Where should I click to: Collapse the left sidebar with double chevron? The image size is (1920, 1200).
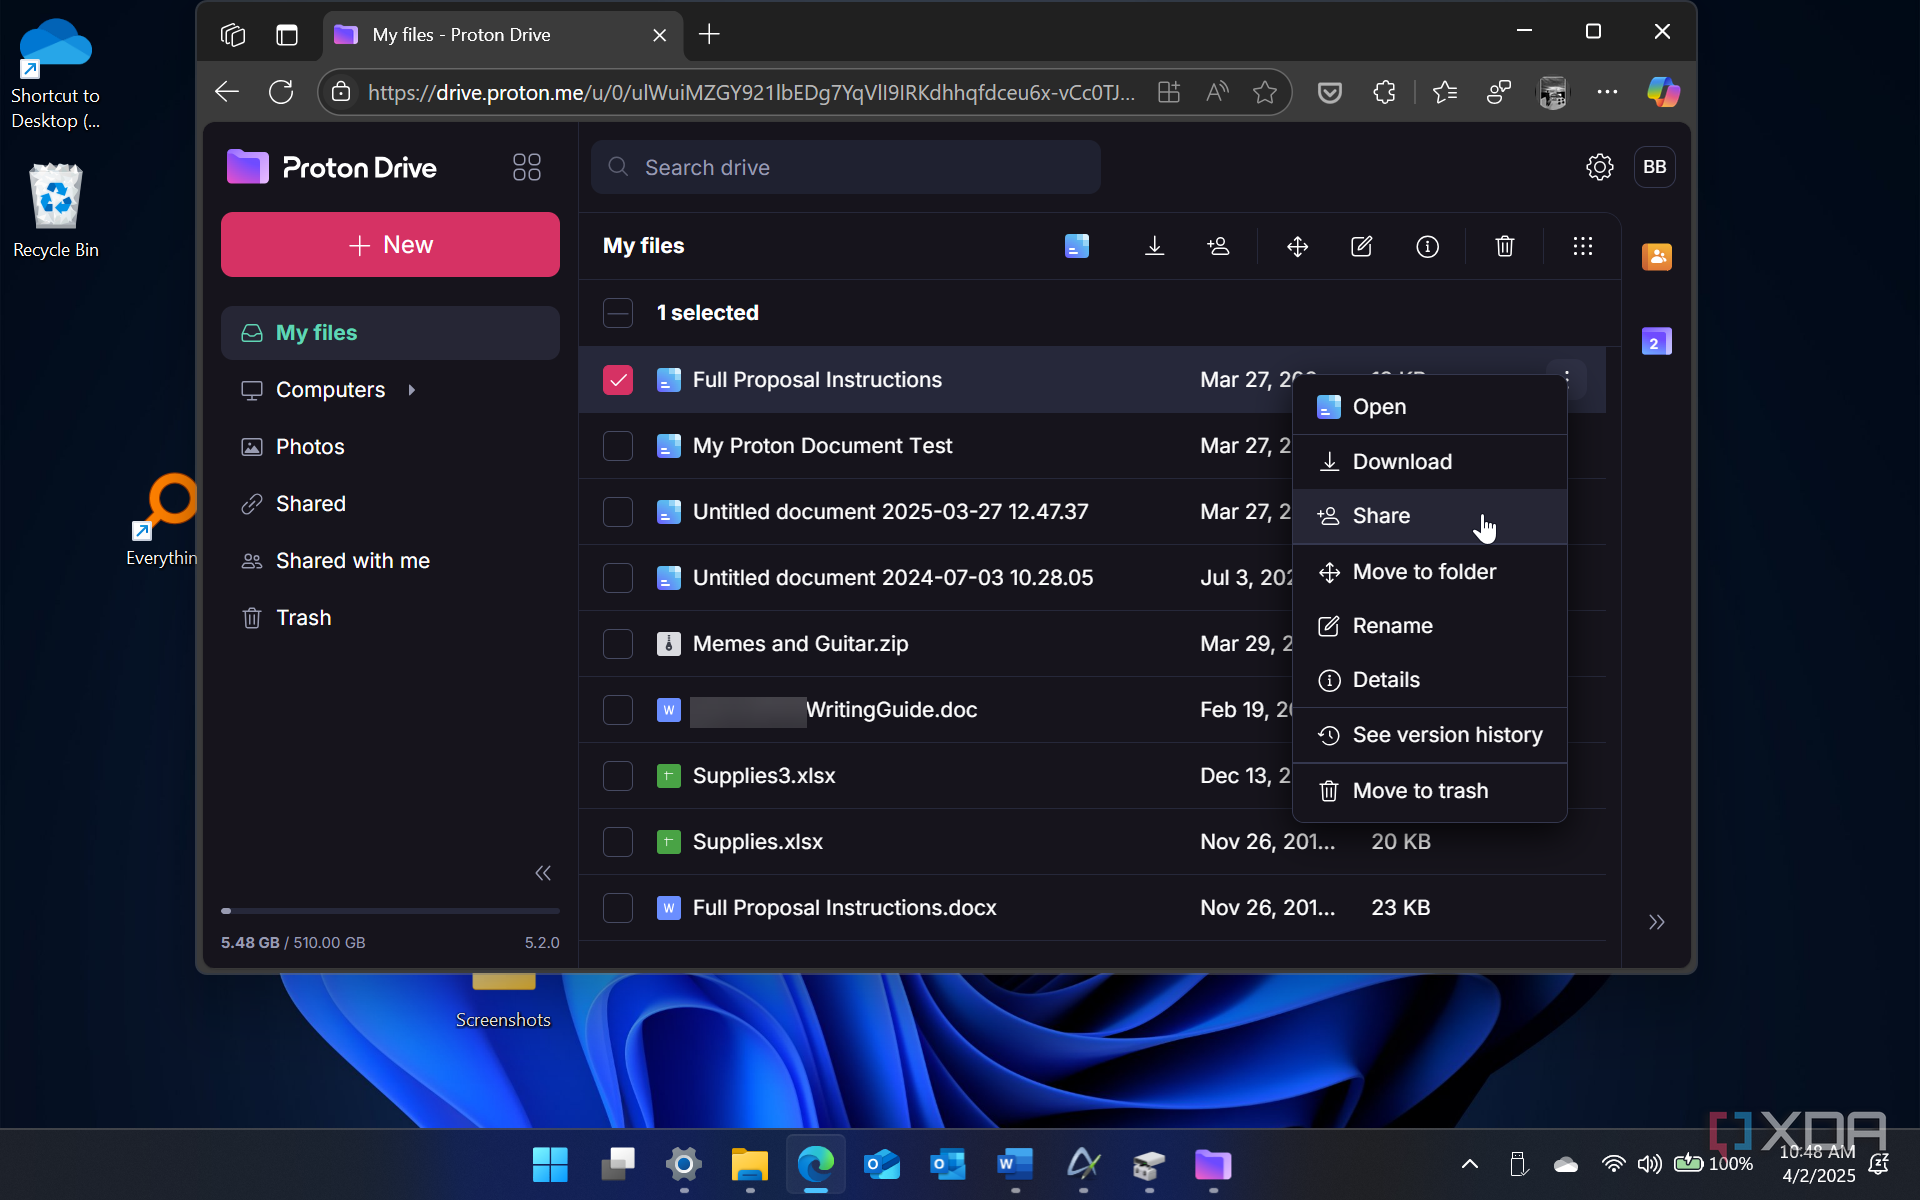pos(543,873)
